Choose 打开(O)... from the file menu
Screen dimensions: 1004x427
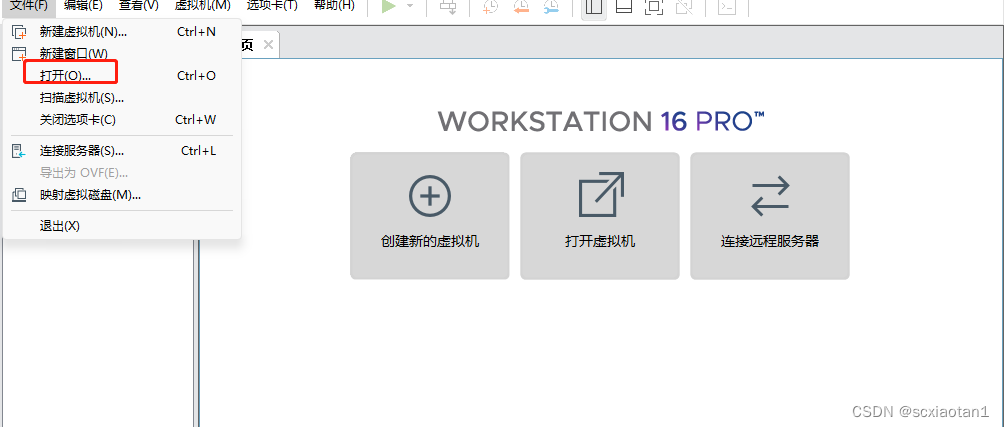pyautogui.click(x=122, y=76)
